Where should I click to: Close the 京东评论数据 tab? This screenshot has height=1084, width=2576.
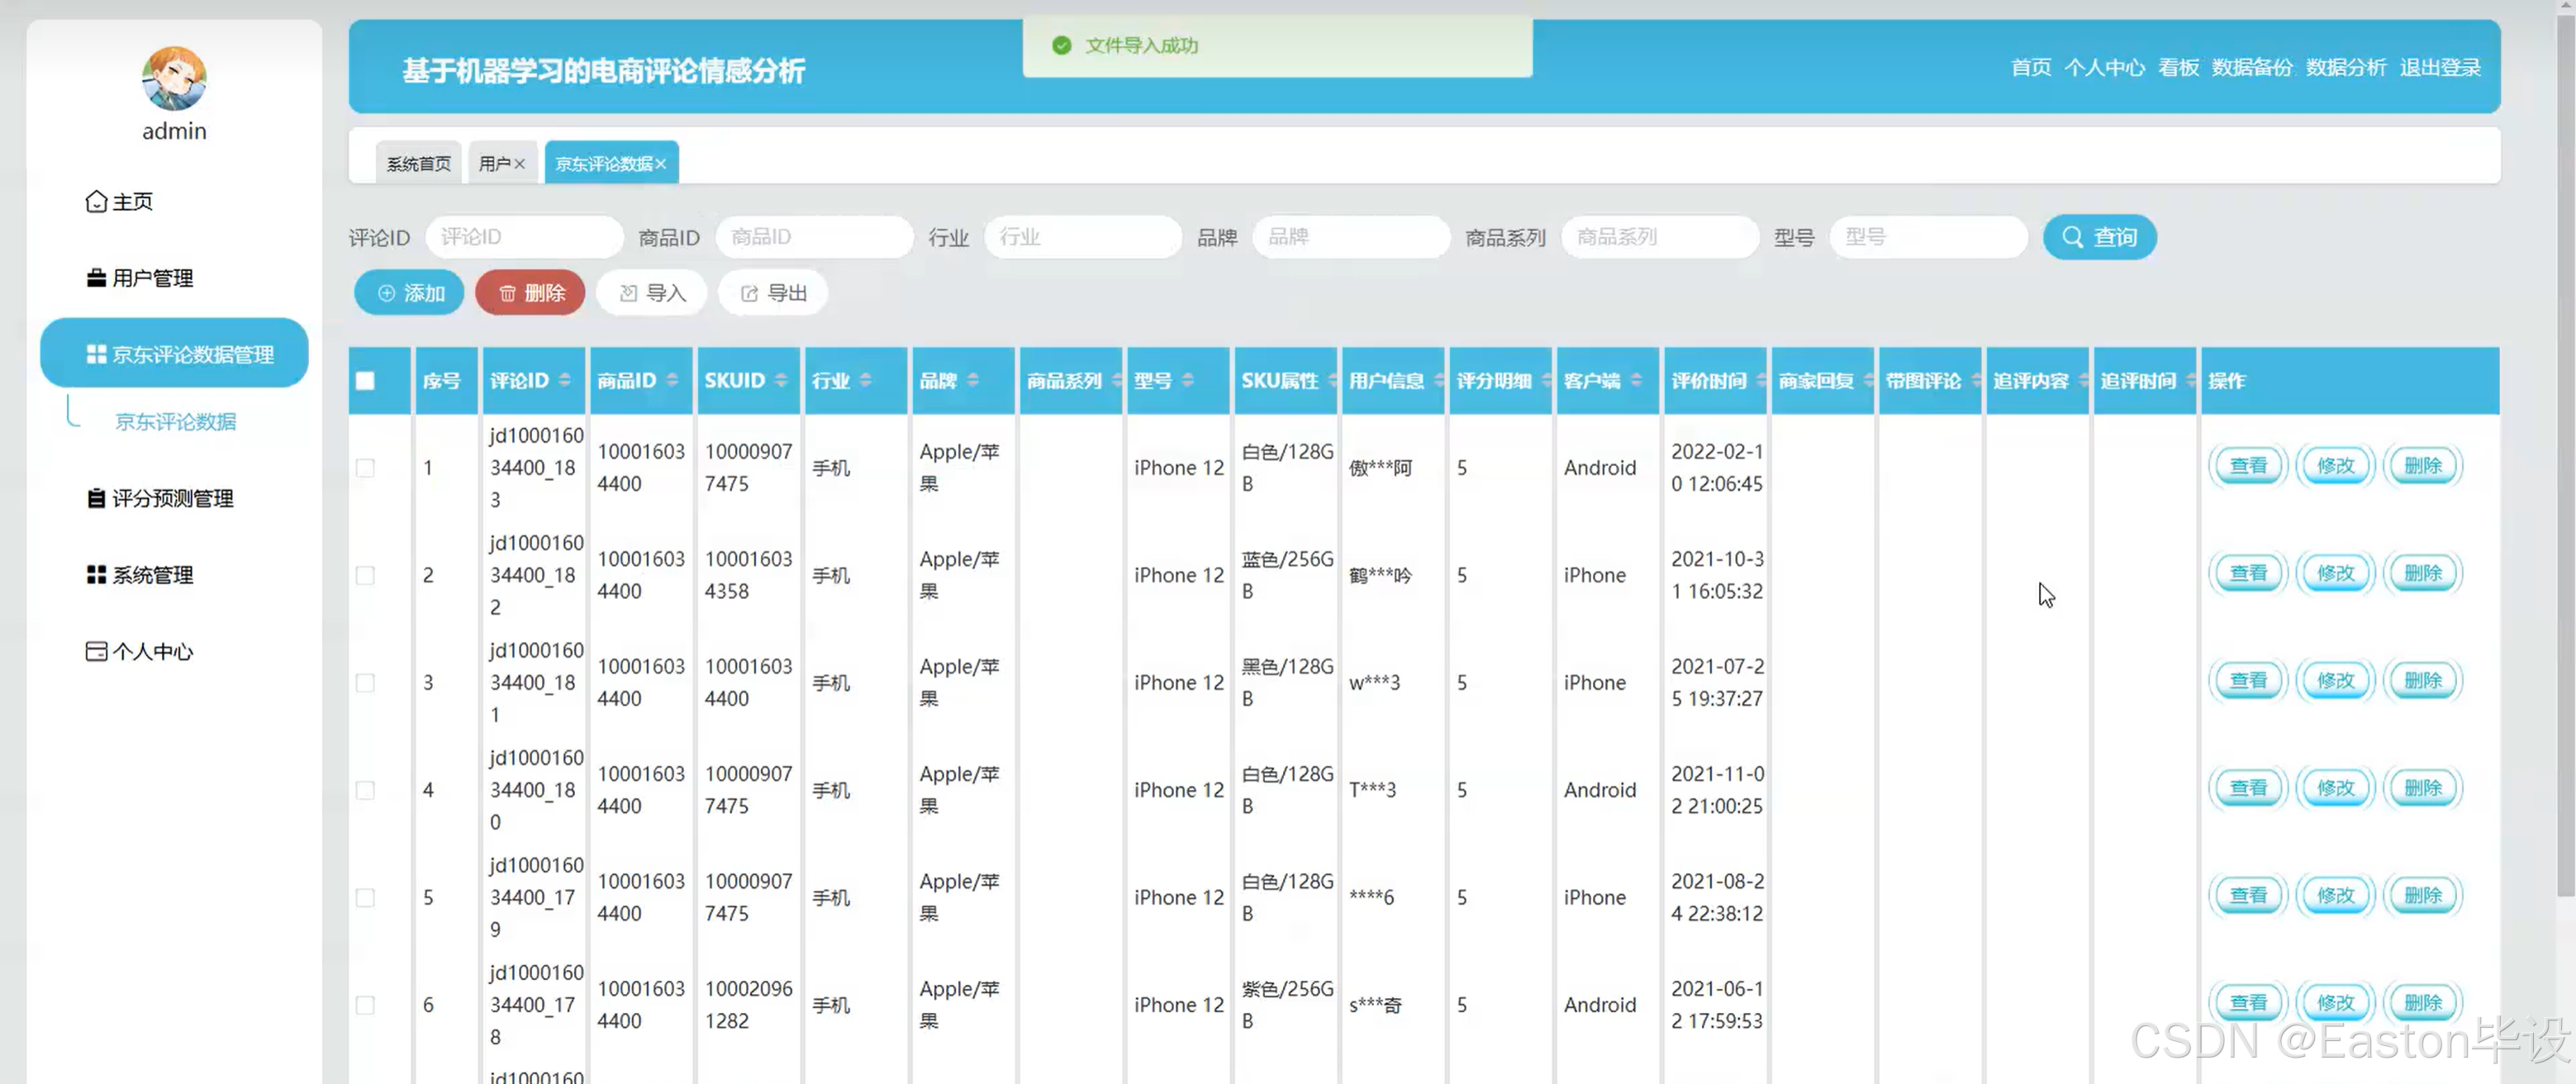point(661,164)
